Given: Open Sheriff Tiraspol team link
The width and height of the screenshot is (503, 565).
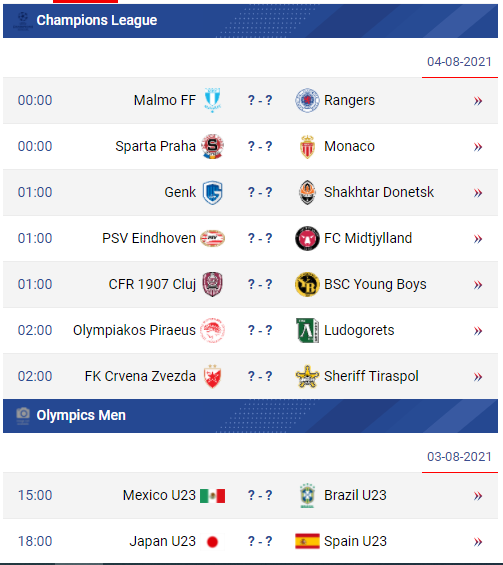Looking at the screenshot, I should pyautogui.click(x=371, y=376).
